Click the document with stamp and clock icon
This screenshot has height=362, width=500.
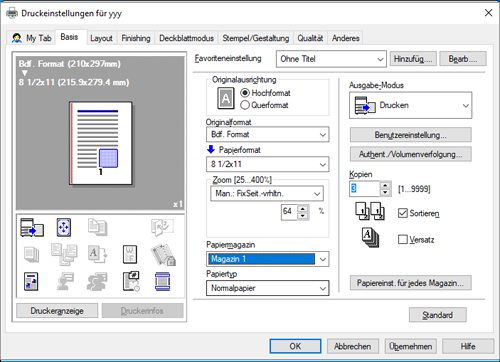[x=131, y=281]
